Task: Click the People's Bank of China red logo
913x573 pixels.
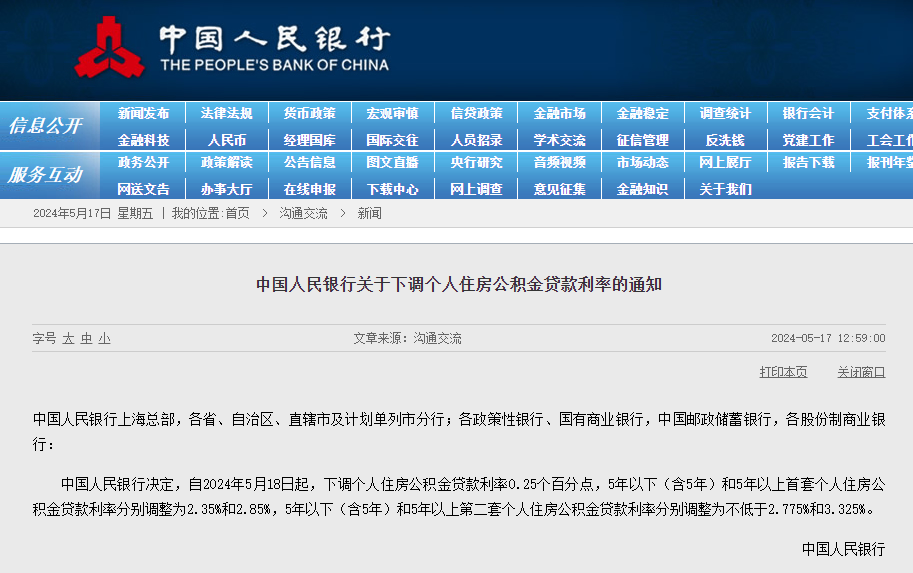Action: 109,48
